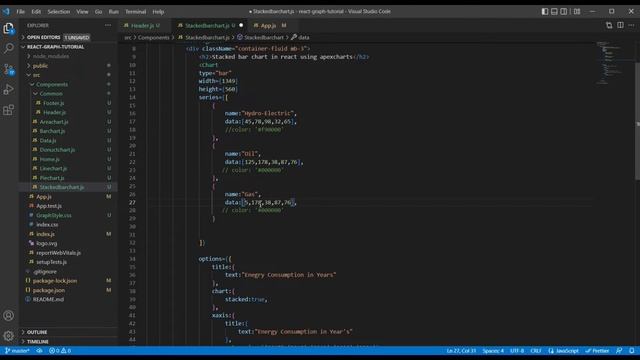Open the Edit menu
The height and width of the screenshot is (360, 640).
click(x=36, y=11)
